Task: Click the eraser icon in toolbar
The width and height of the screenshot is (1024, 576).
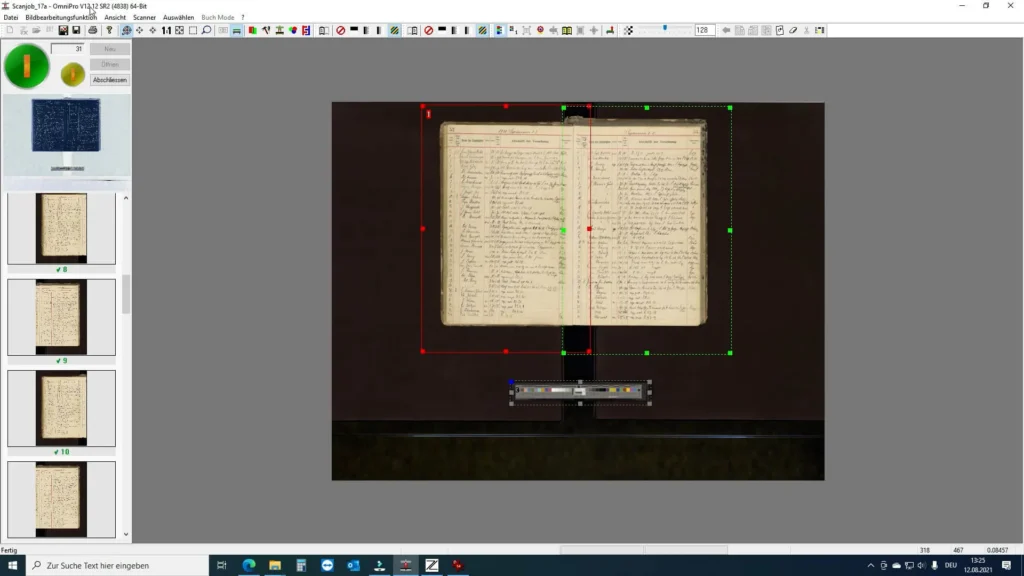Action: pyautogui.click(x=793, y=31)
